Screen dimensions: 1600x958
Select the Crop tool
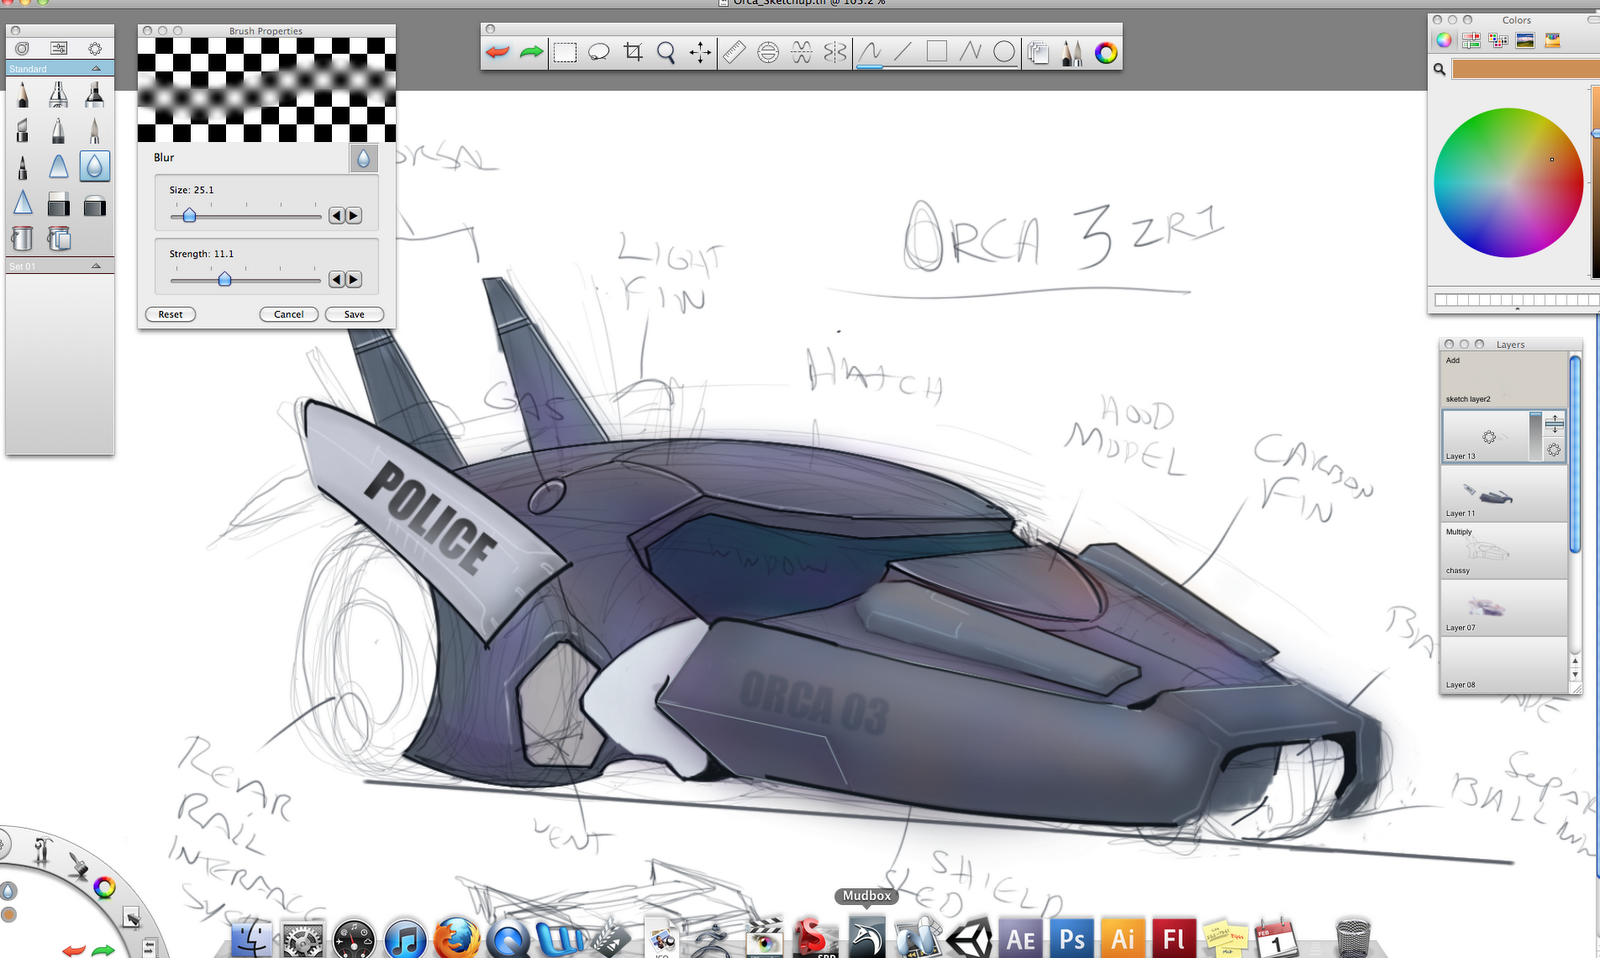pyautogui.click(x=633, y=52)
